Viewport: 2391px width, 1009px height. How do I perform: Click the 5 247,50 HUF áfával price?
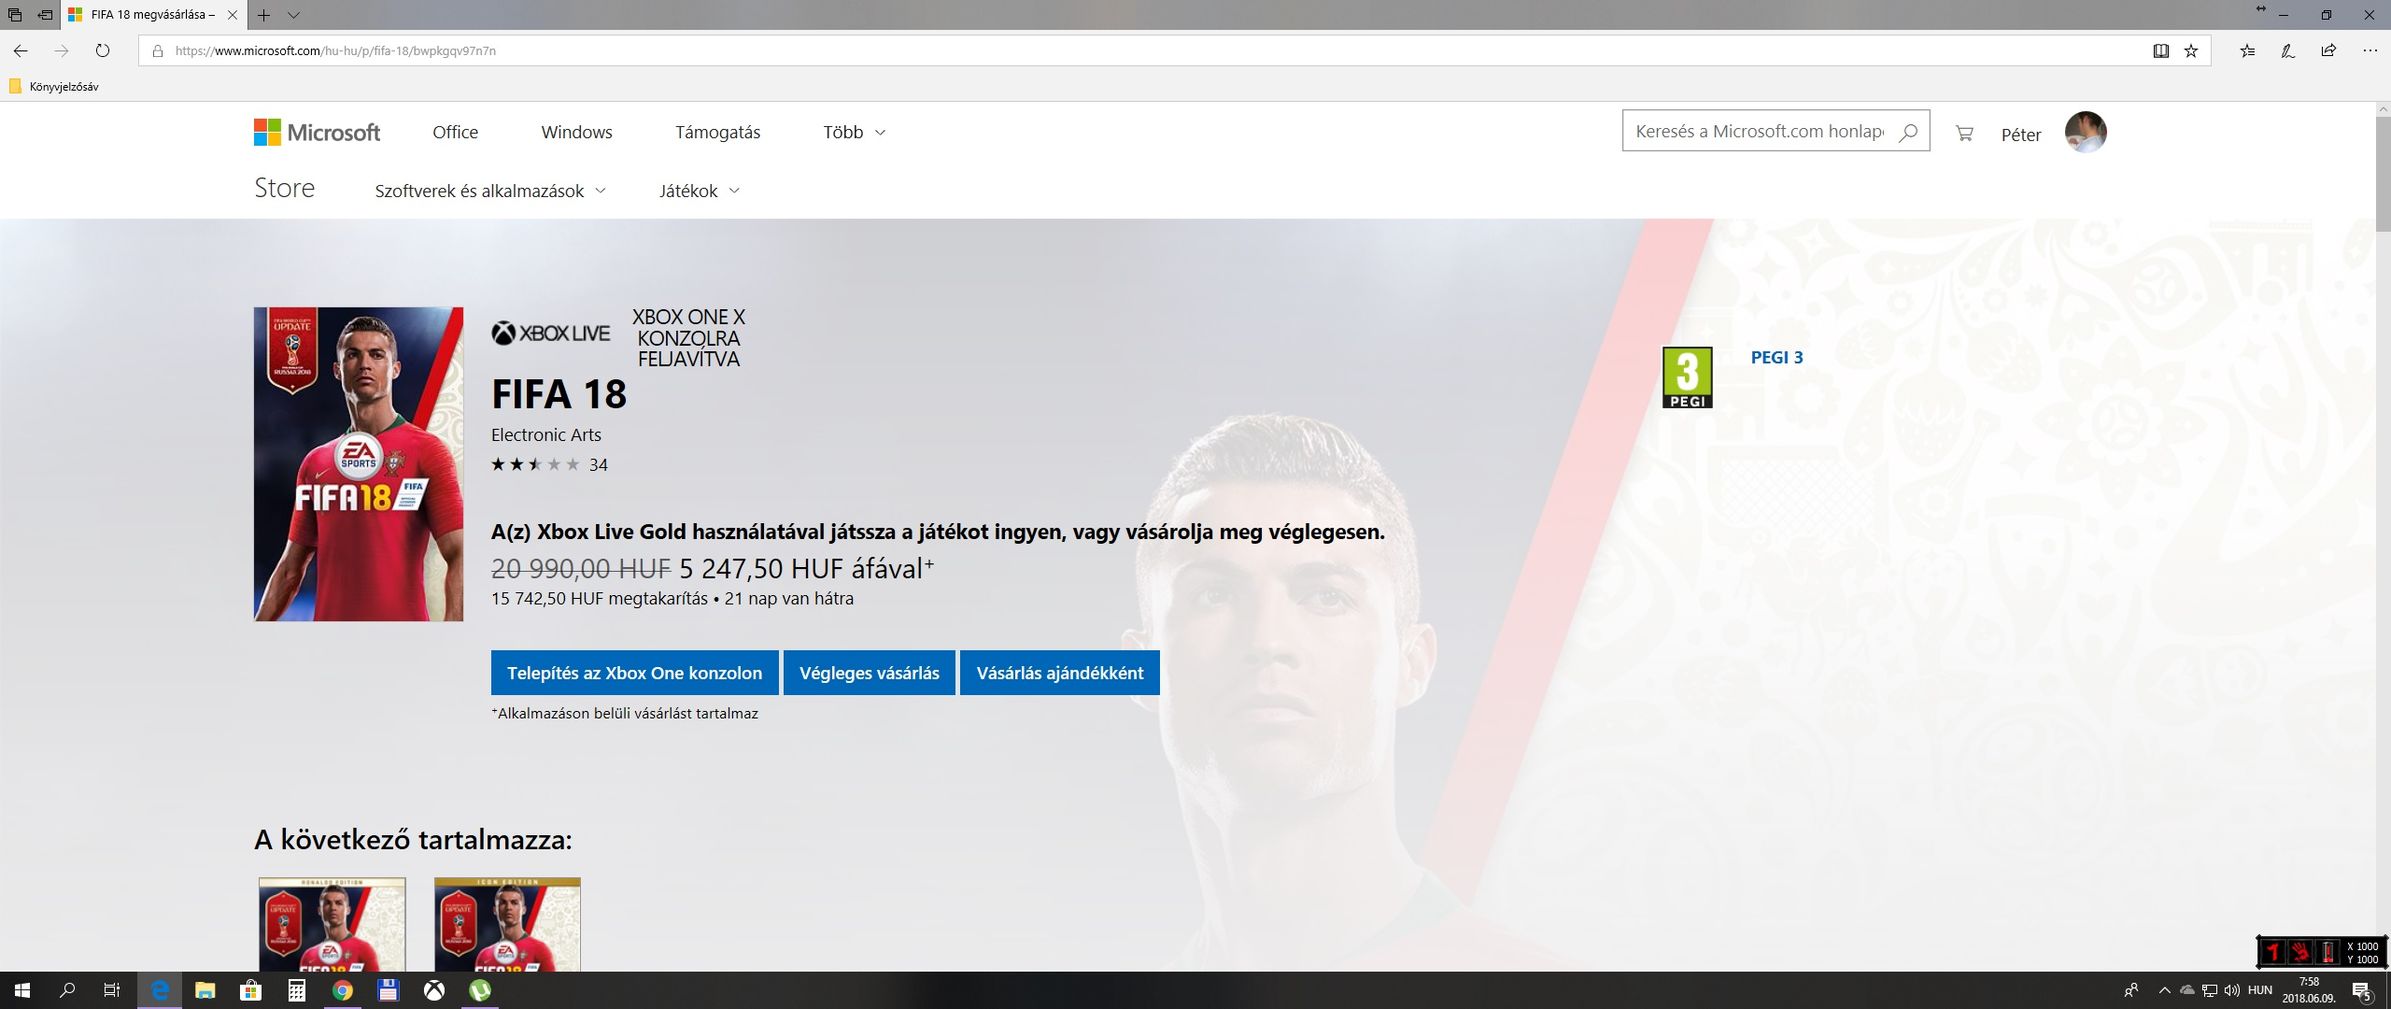(x=807, y=569)
